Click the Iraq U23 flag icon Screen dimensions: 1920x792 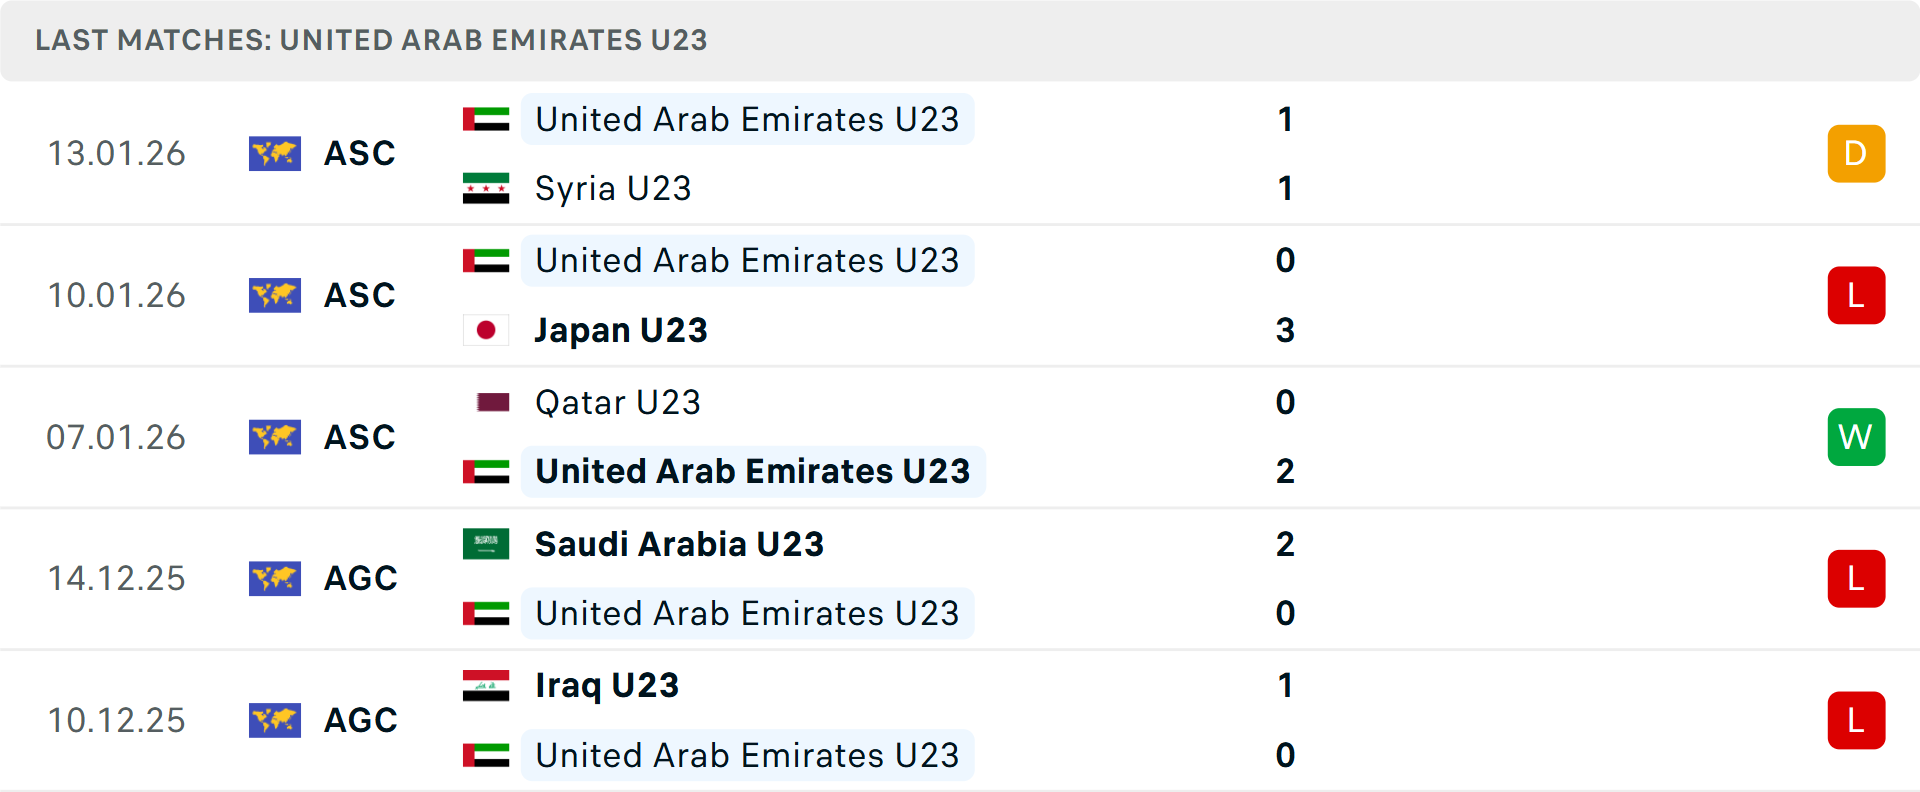click(x=486, y=686)
